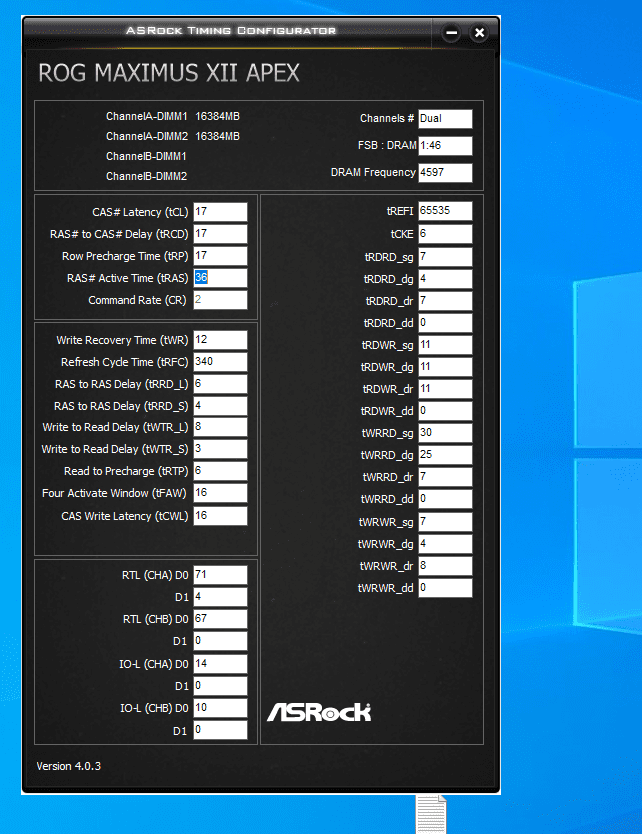642x834 pixels.
Task: Click the tRDWR_dr input field
Action: tap(445, 389)
